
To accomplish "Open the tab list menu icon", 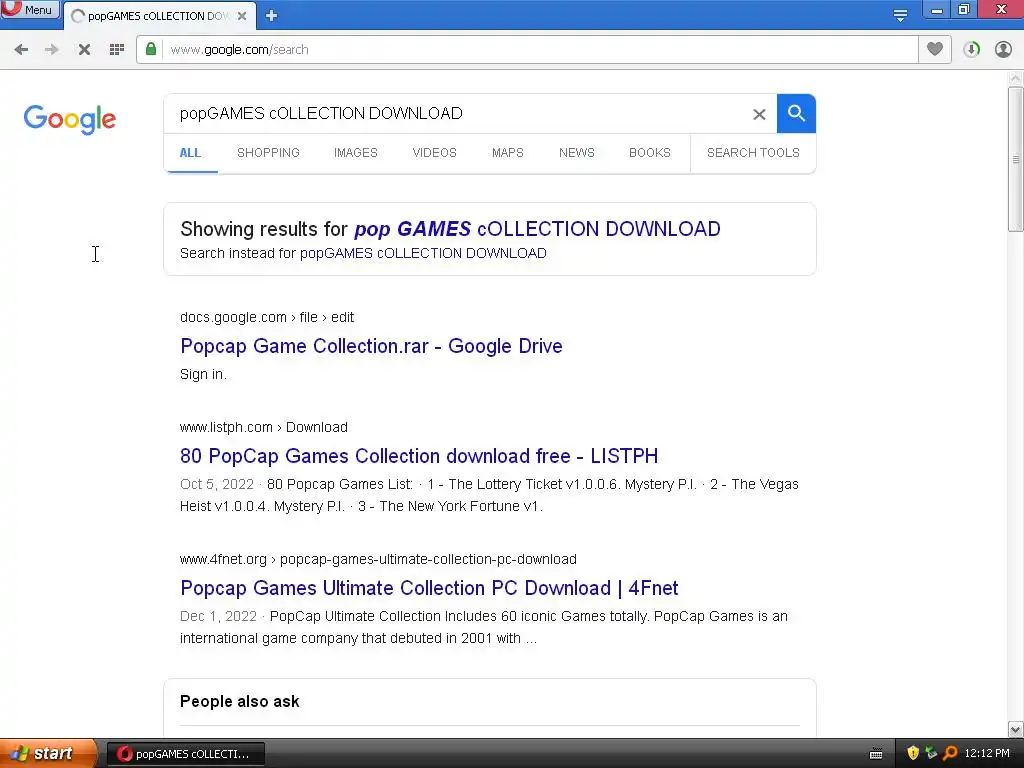I will click(900, 15).
